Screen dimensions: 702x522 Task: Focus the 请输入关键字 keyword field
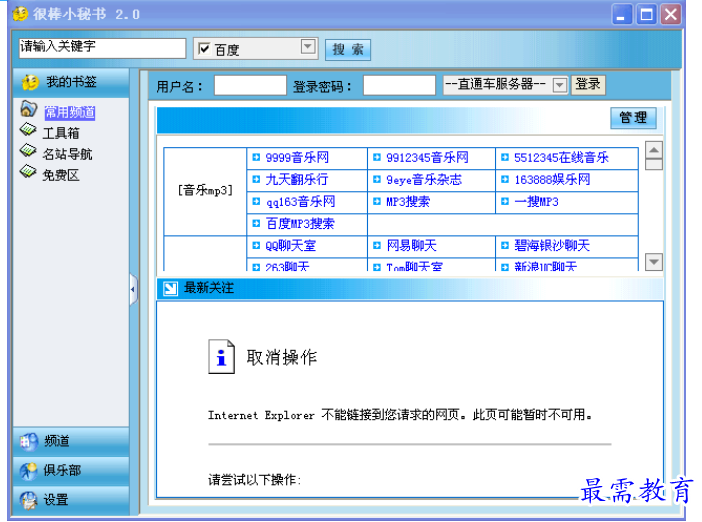(x=102, y=48)
